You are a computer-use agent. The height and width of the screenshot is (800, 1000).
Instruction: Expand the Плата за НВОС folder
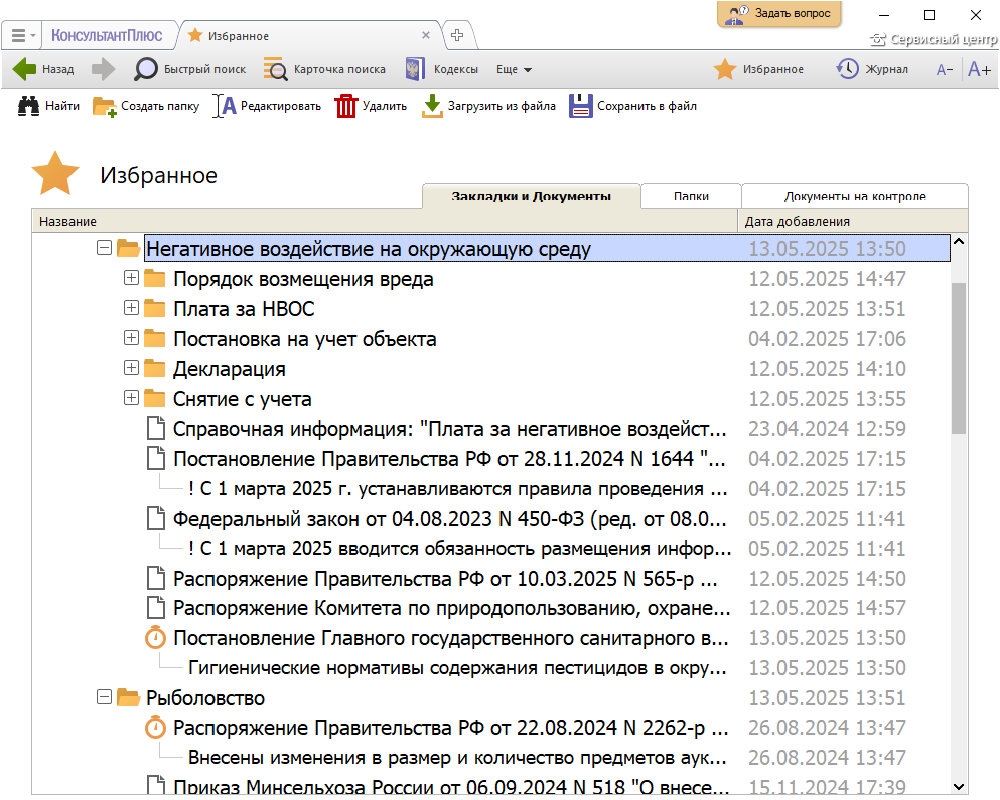point(131,307)
